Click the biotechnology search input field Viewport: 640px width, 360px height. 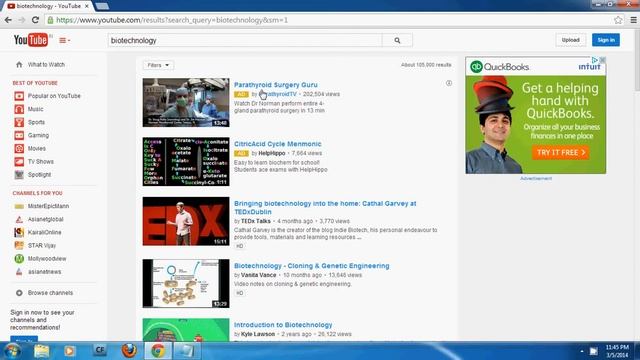245,40
